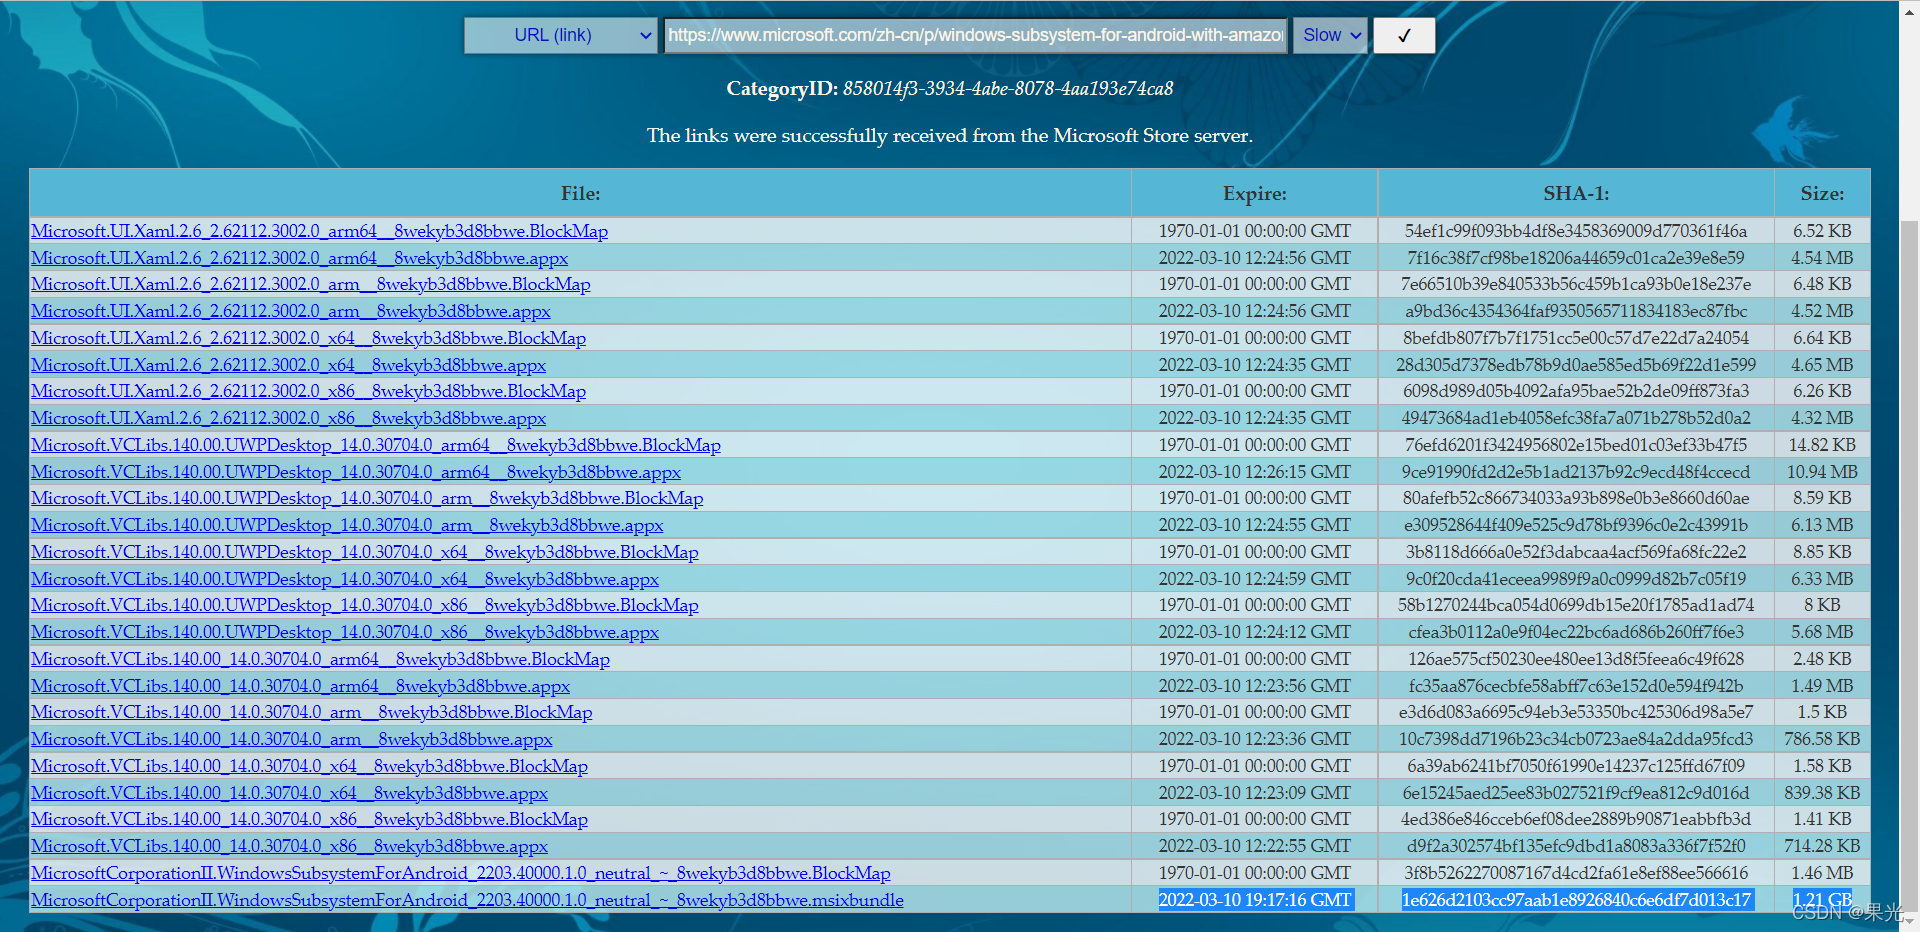Select expire time 2022-03-10 12:26:15 GMT
Viewport: 1920px width, 932px height.
tap(1254, 472)
